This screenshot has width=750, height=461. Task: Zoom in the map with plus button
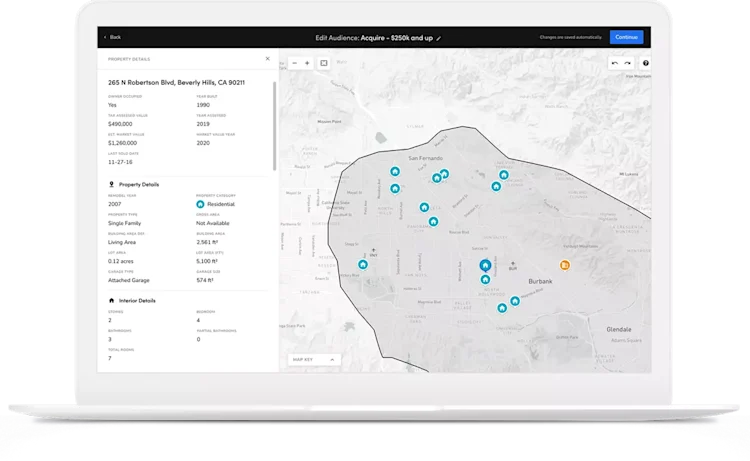pos(307,63)
